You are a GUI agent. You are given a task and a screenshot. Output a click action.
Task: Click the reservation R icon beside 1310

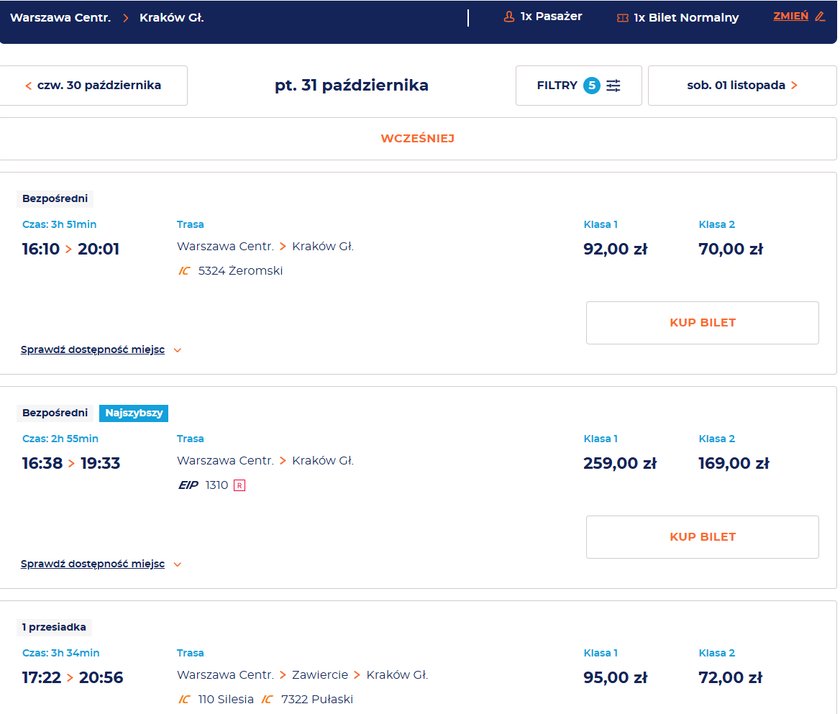239,485
